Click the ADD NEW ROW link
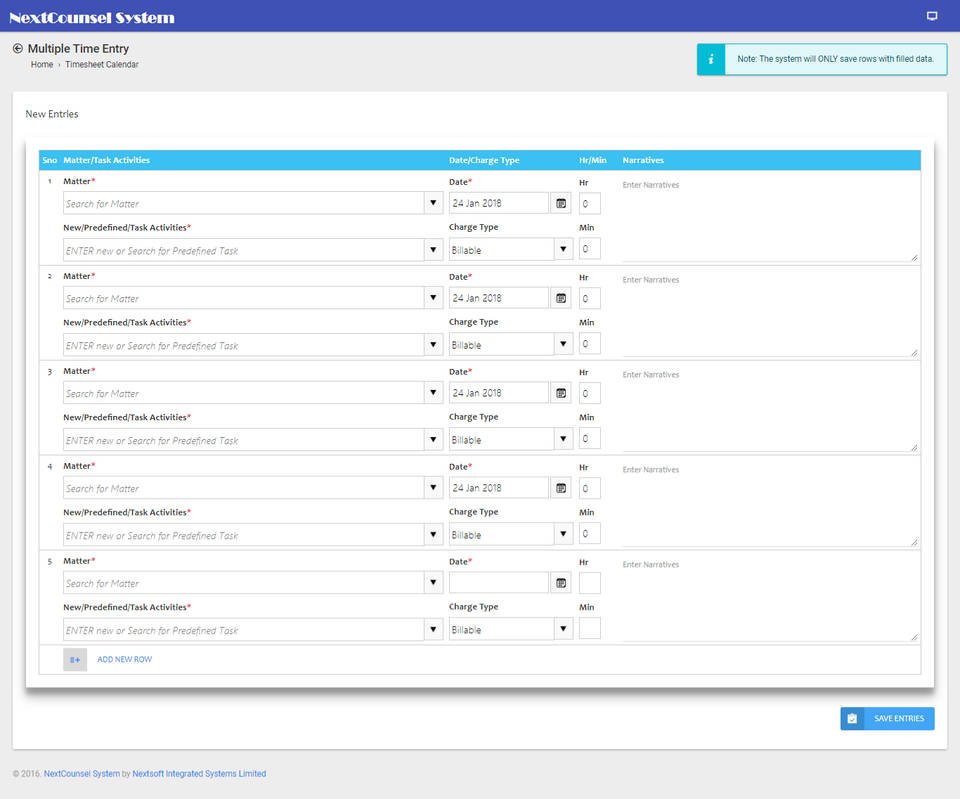960x799 pixels. pyautogui.click(x=124, y=660)
